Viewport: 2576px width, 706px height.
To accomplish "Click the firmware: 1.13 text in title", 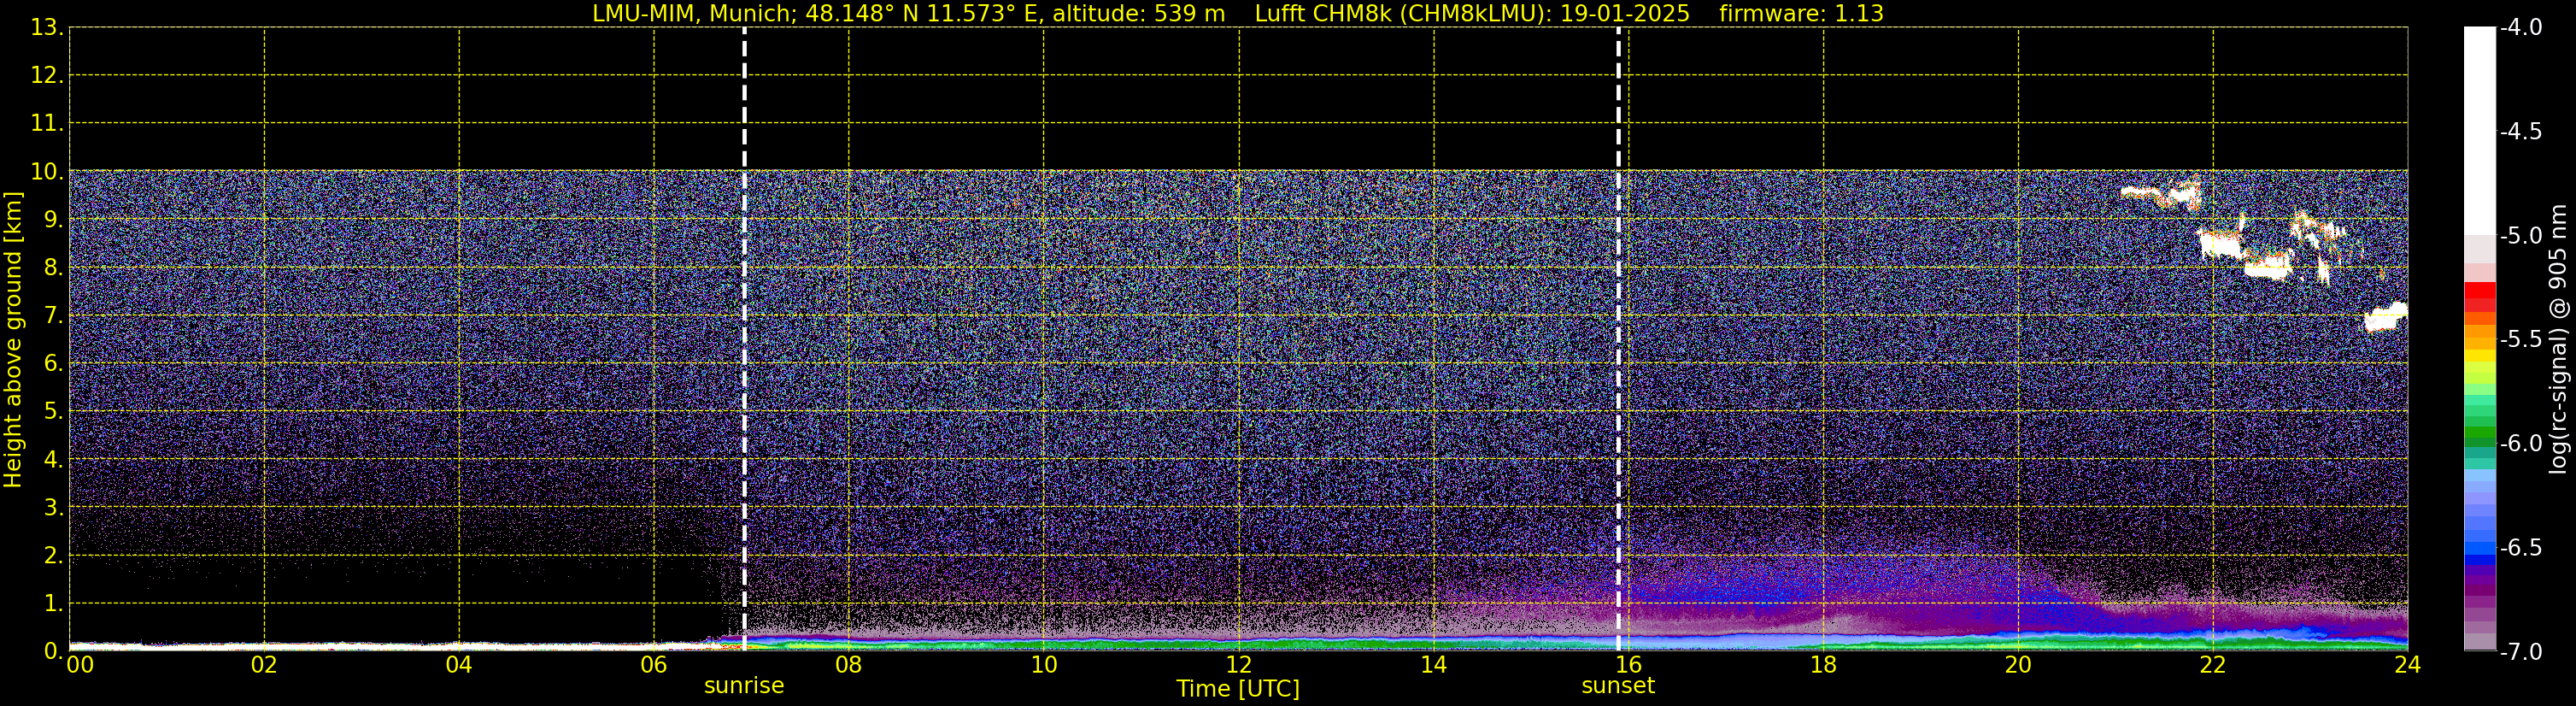I will 1801,14.
